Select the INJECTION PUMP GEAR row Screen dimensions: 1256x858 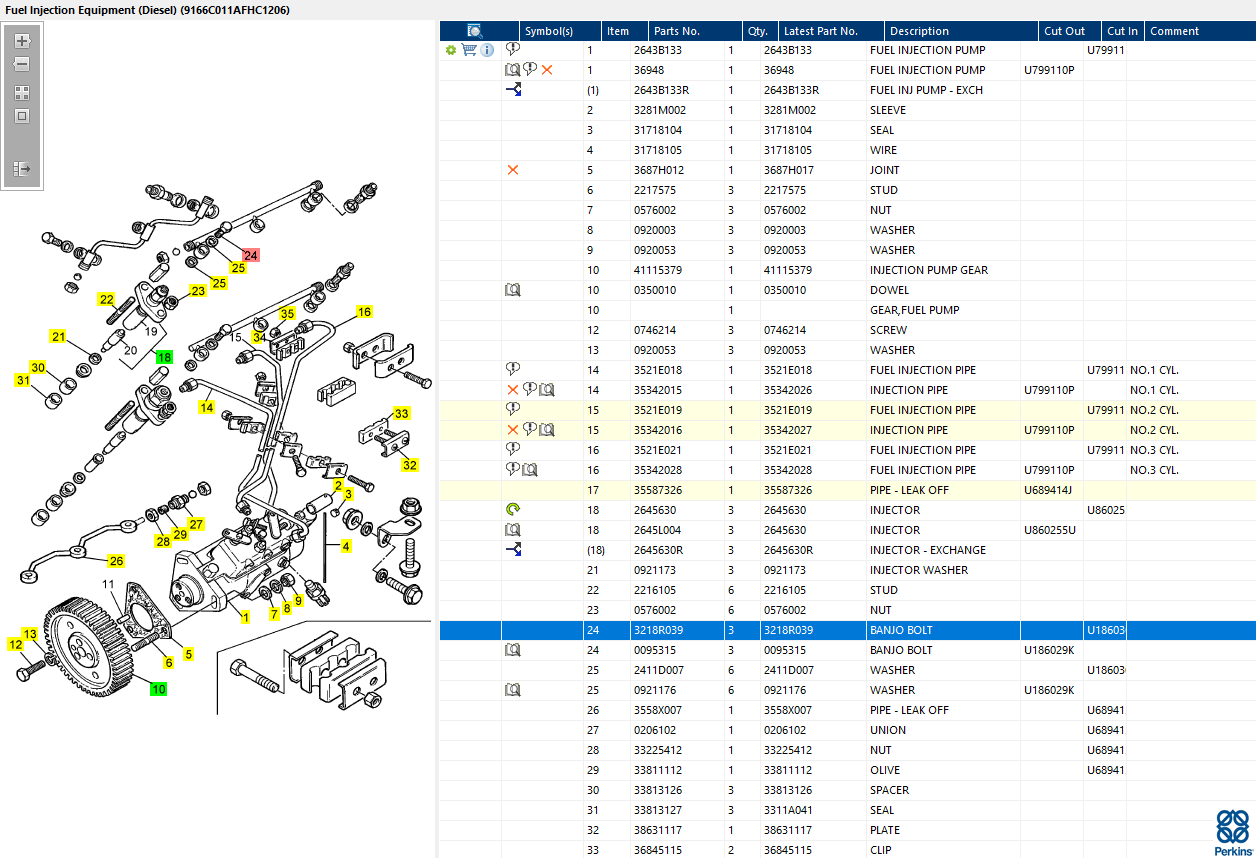[x=848, y=270]
